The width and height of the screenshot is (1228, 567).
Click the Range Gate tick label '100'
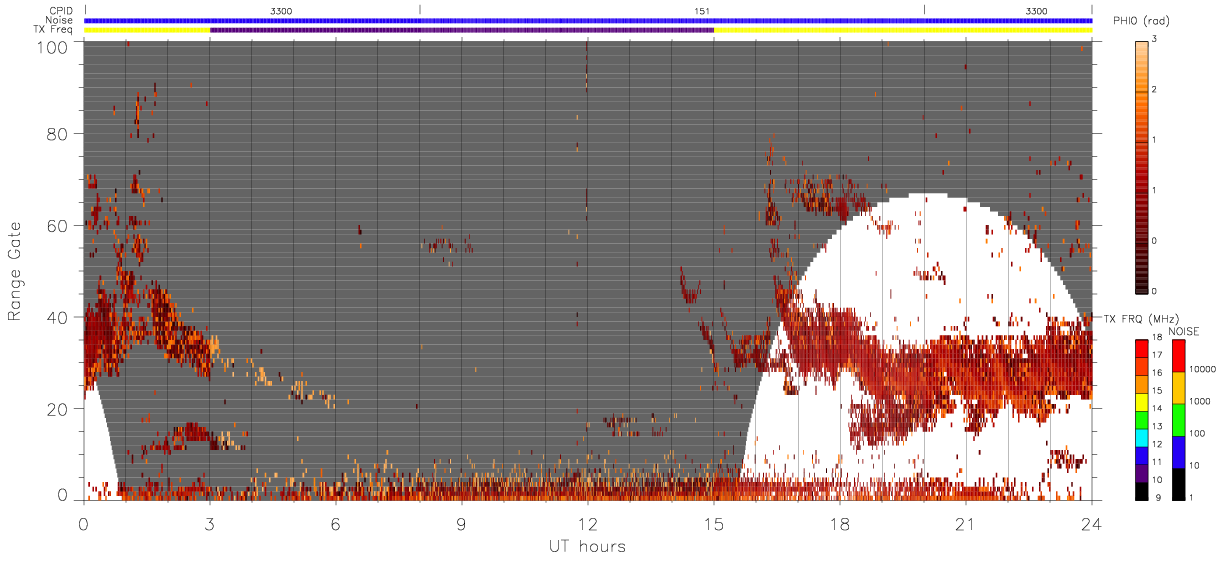point(54,46)
